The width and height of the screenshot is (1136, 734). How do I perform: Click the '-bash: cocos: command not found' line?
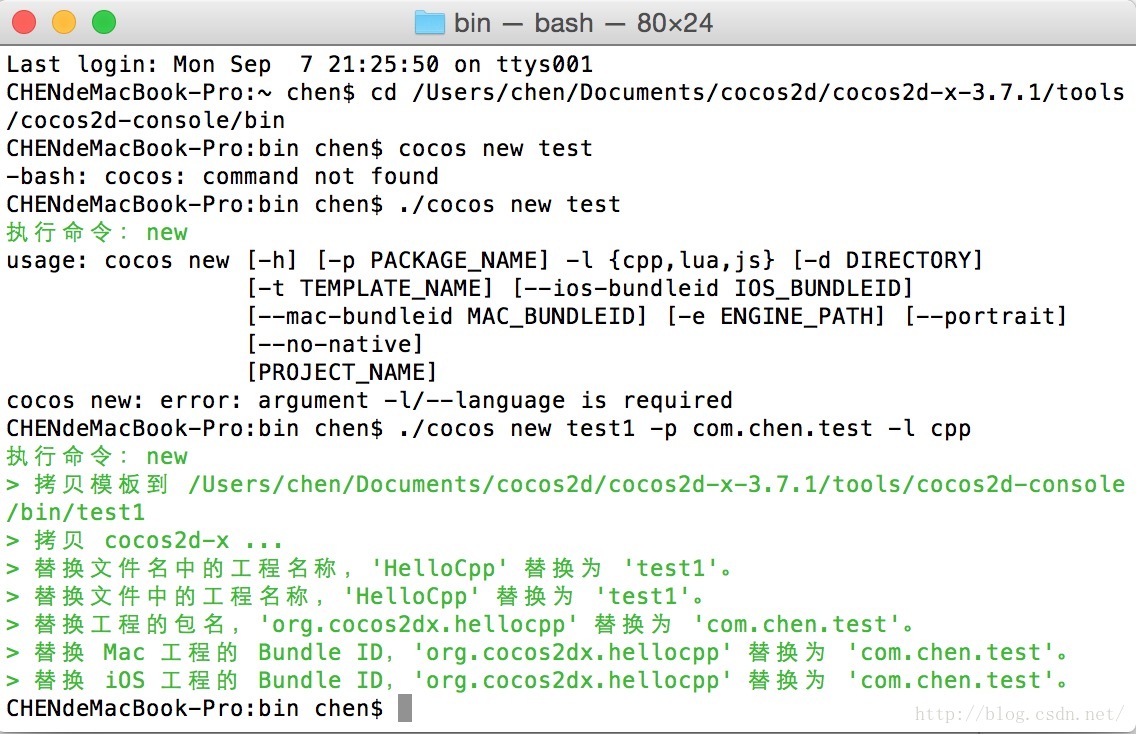point(222,176)
